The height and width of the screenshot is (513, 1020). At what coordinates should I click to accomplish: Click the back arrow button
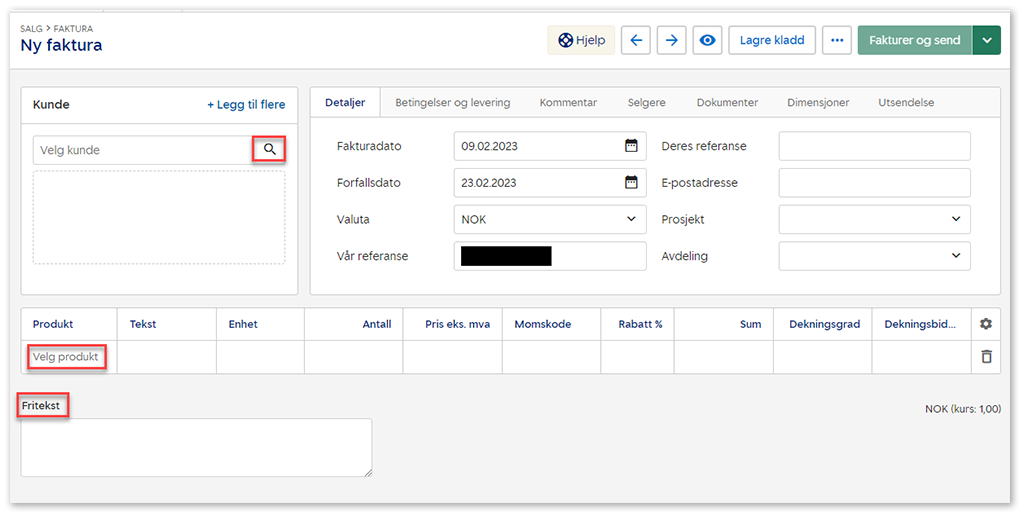(x=636, y=40)
